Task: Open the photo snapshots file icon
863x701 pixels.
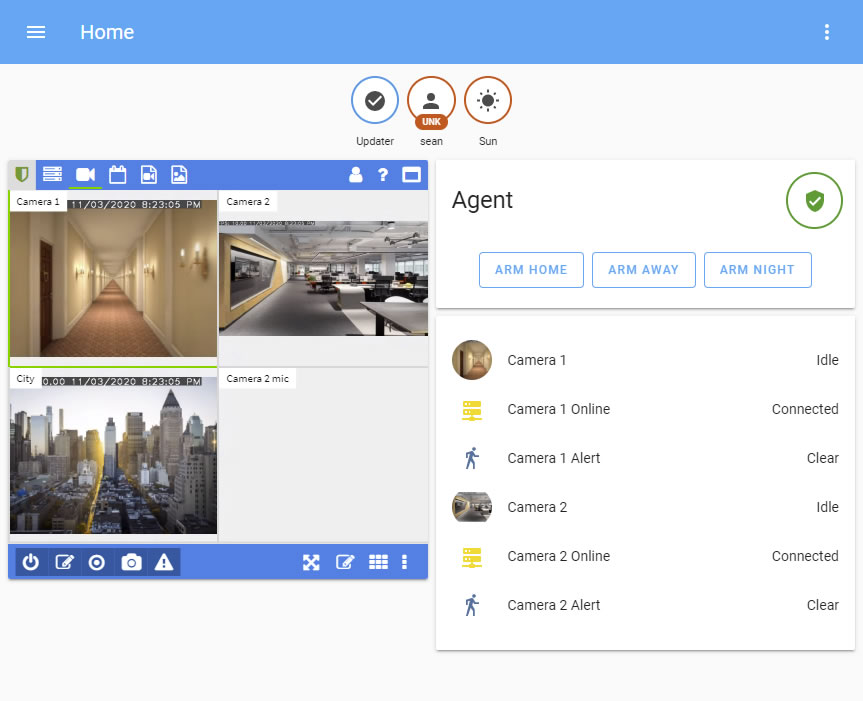Action: pyautogui.click(x=179, y=175)
